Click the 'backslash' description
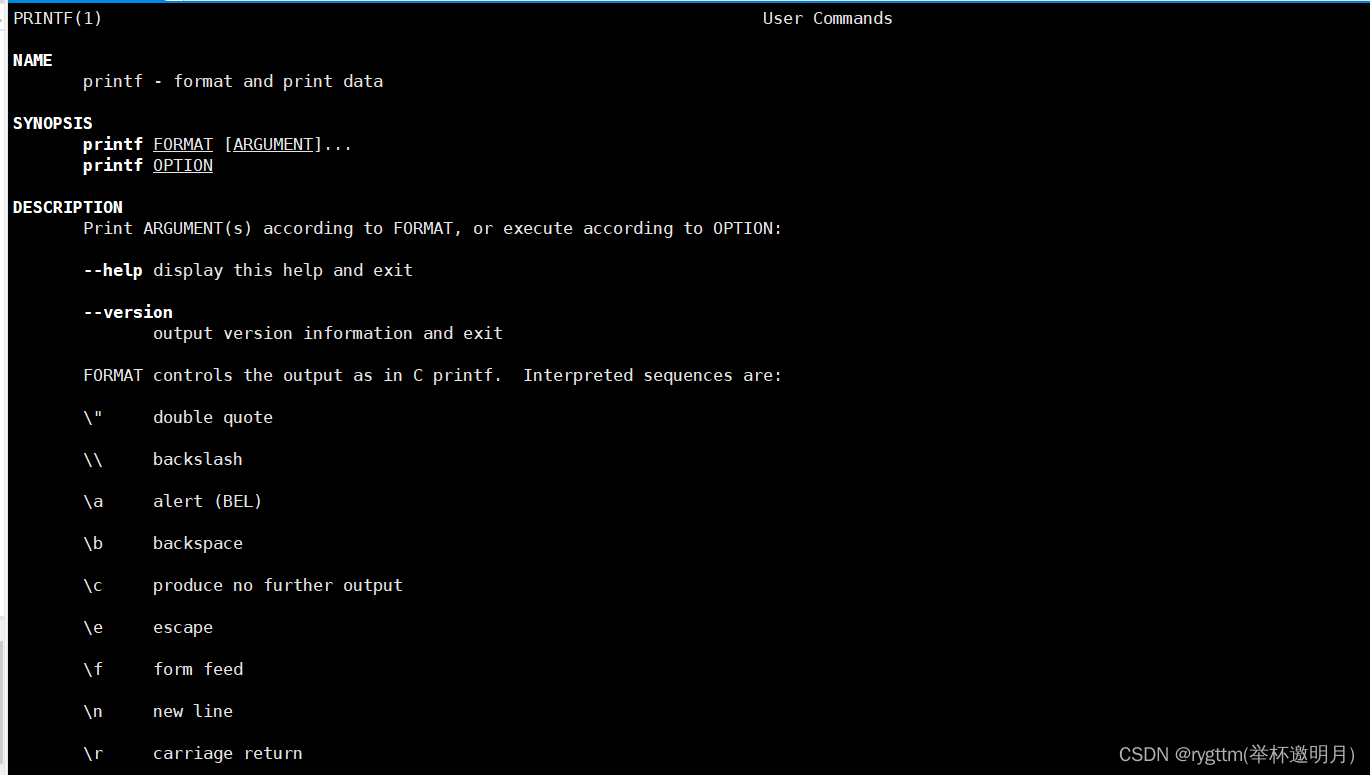 point(198,459)
